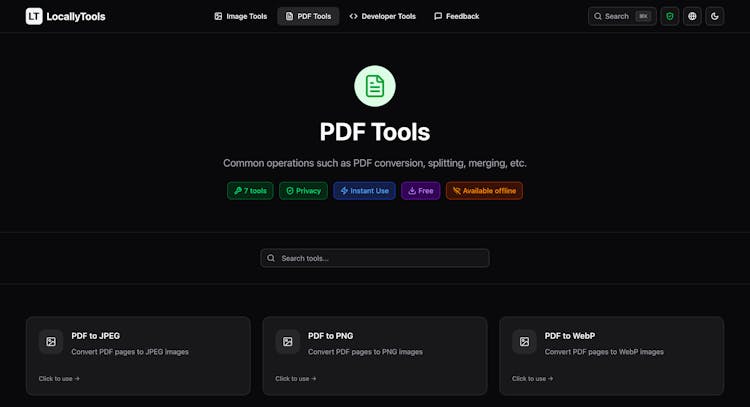750x407 pixels.
Task: Click the LocallyTools LT logo icon
Action: click(34, 16)
